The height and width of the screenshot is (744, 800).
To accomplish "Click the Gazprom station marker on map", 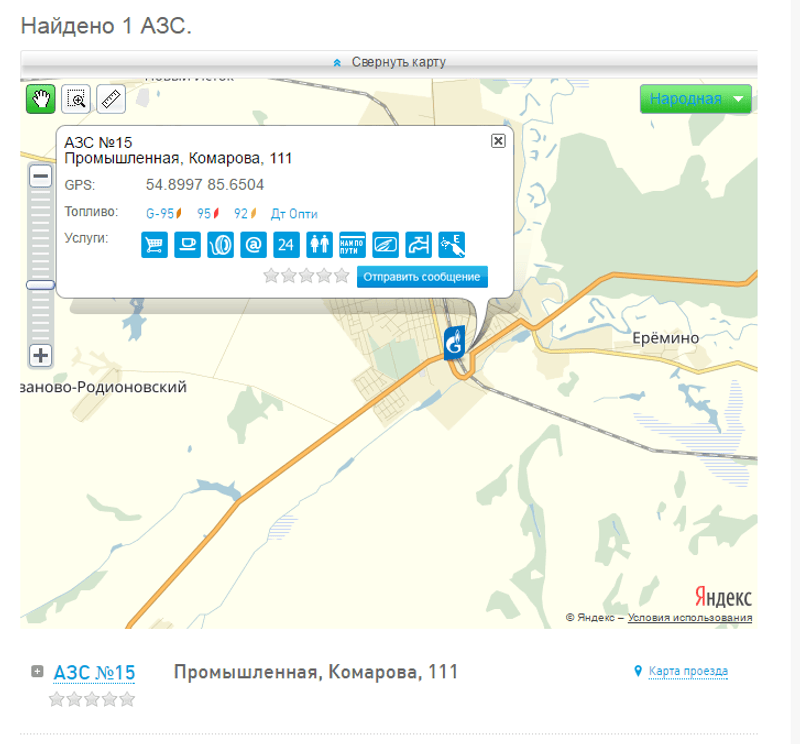I will [x=454, y=343].
